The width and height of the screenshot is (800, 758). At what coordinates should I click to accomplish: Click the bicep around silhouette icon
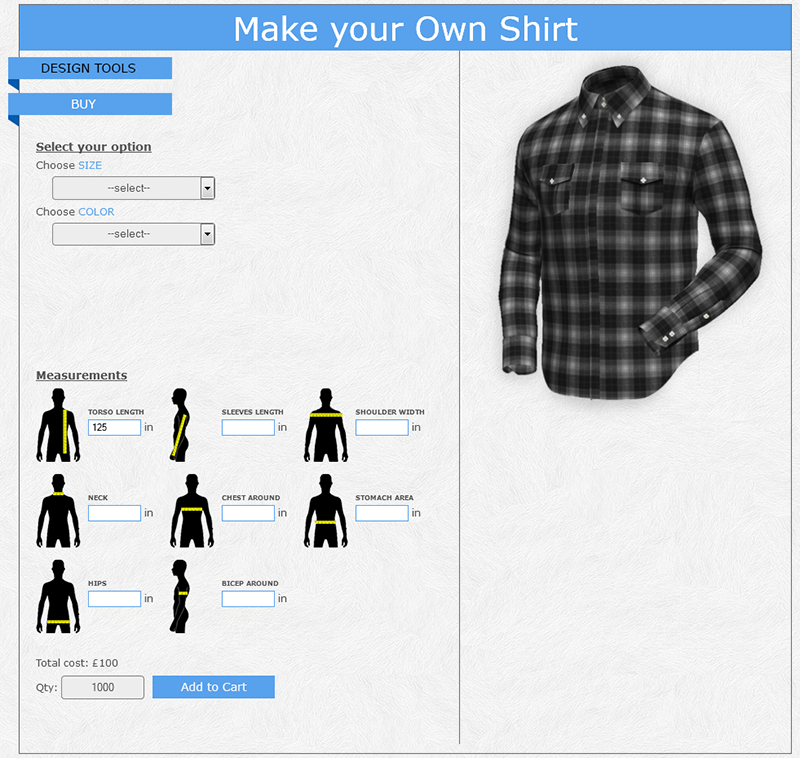(x=180, y=597)
